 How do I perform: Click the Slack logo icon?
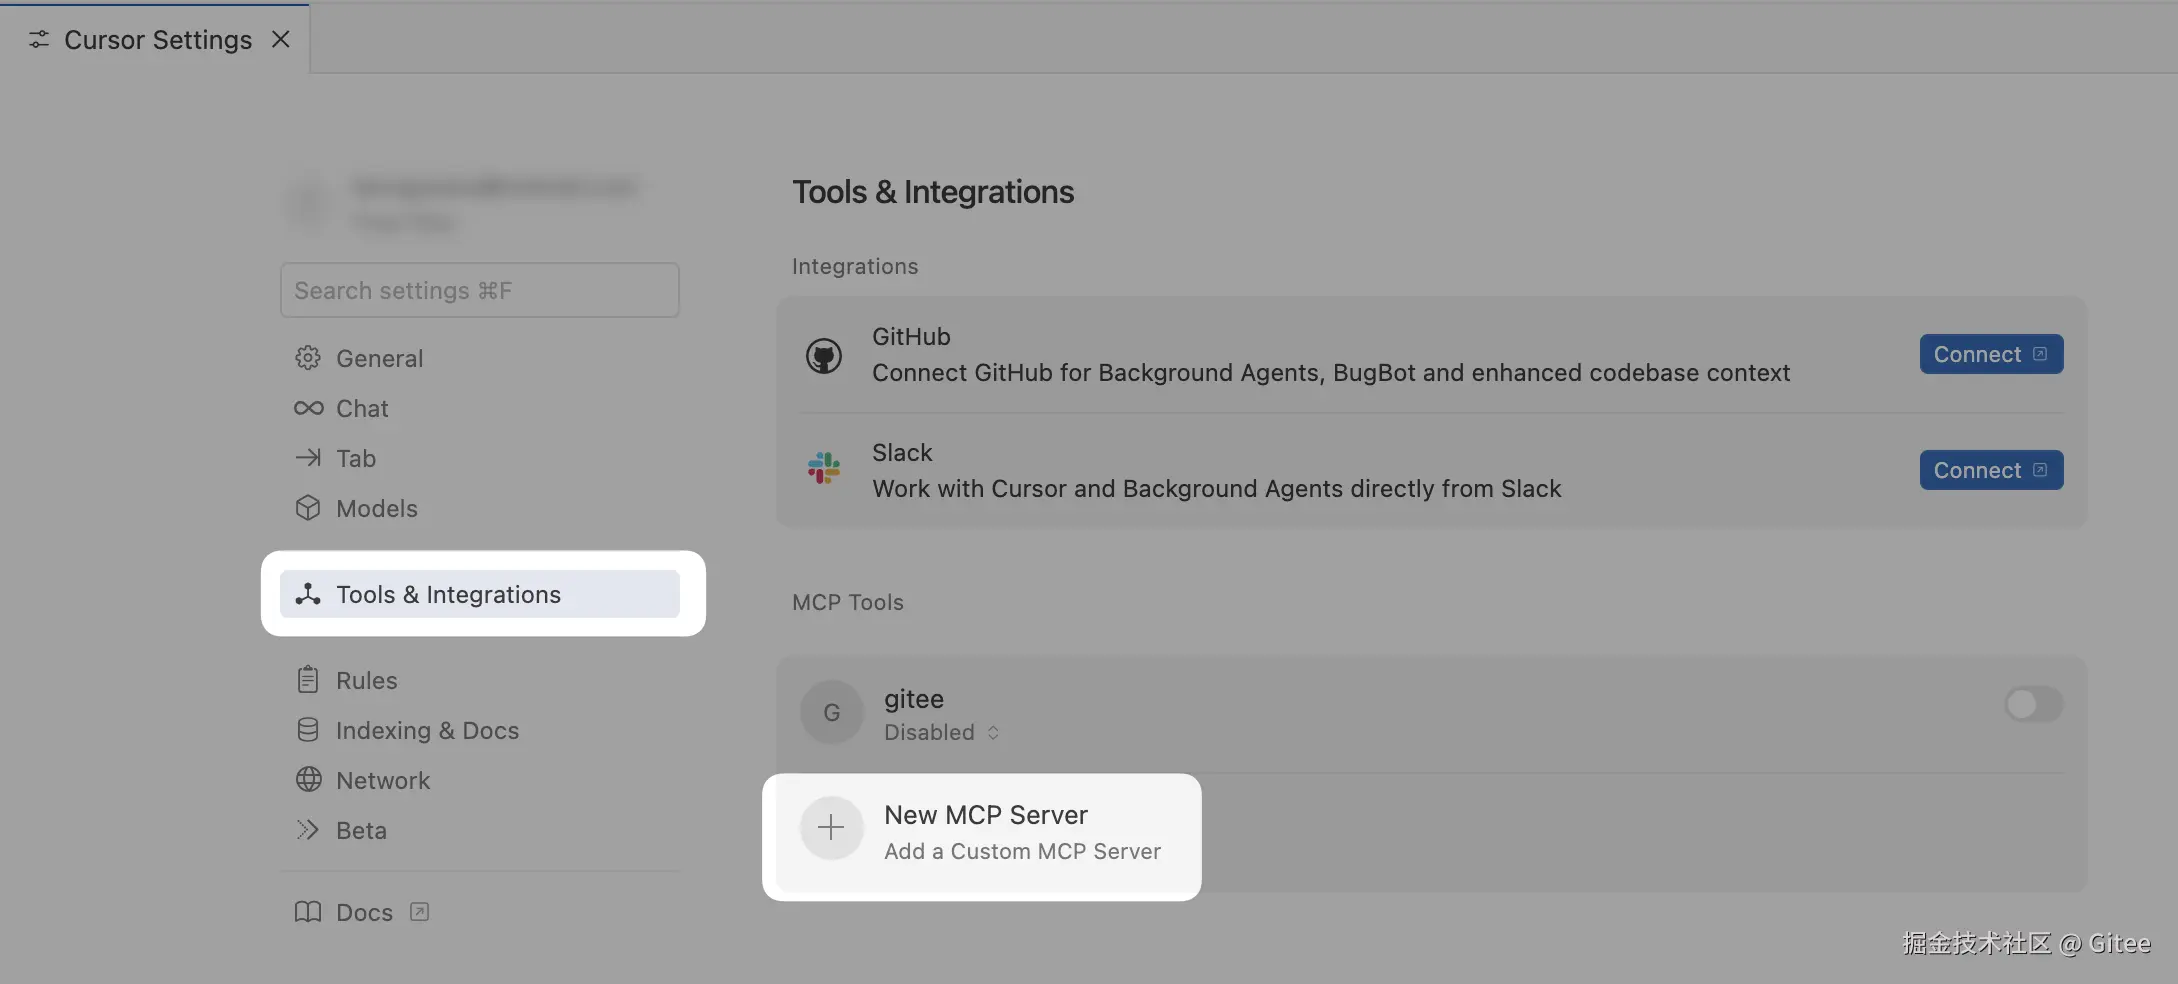tap(824, 468)
